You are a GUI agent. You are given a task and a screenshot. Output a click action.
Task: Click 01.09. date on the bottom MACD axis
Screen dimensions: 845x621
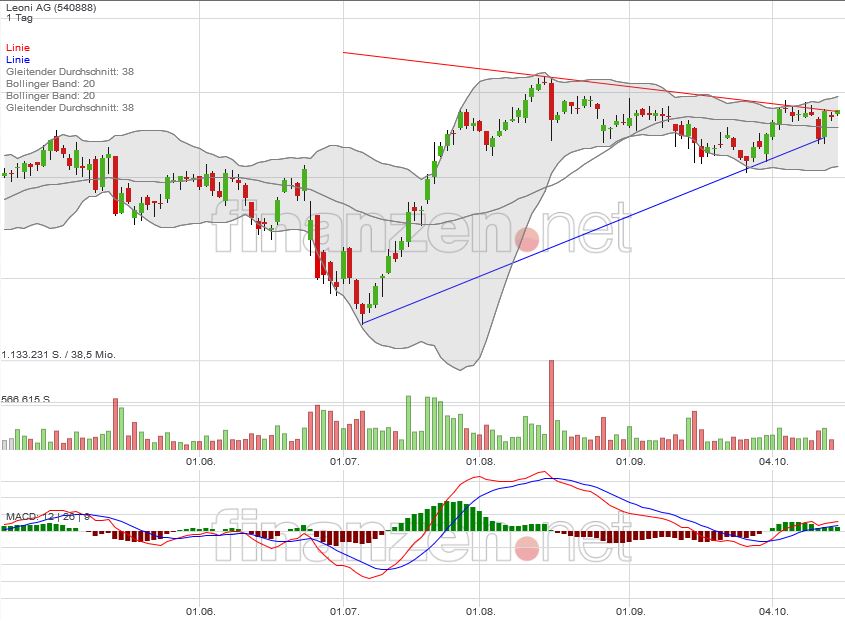click(x=629, y=609)
